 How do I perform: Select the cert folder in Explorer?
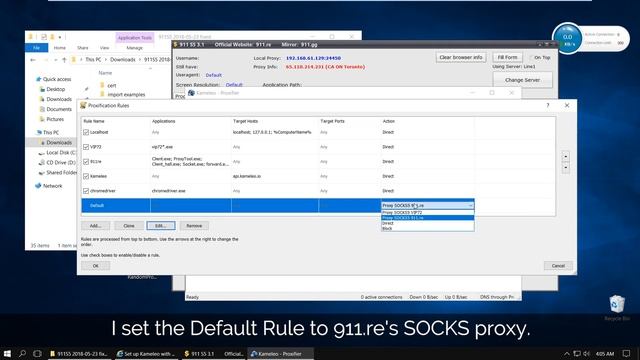click(x=108, y=85)
